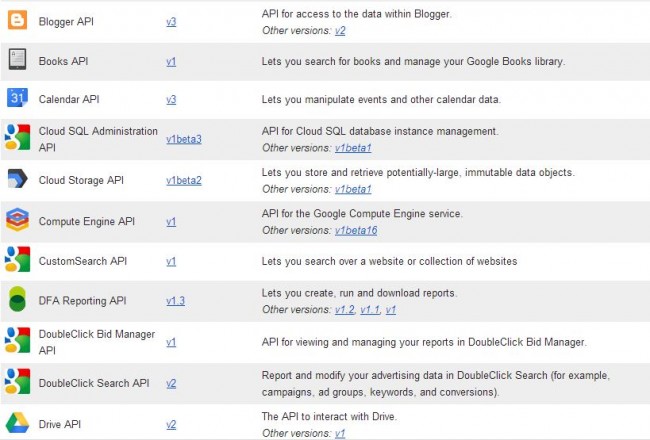Screen dimensions: 650x440
Task: Open Cloud Storage API v1beta2 link
Action: pos(184,180)
